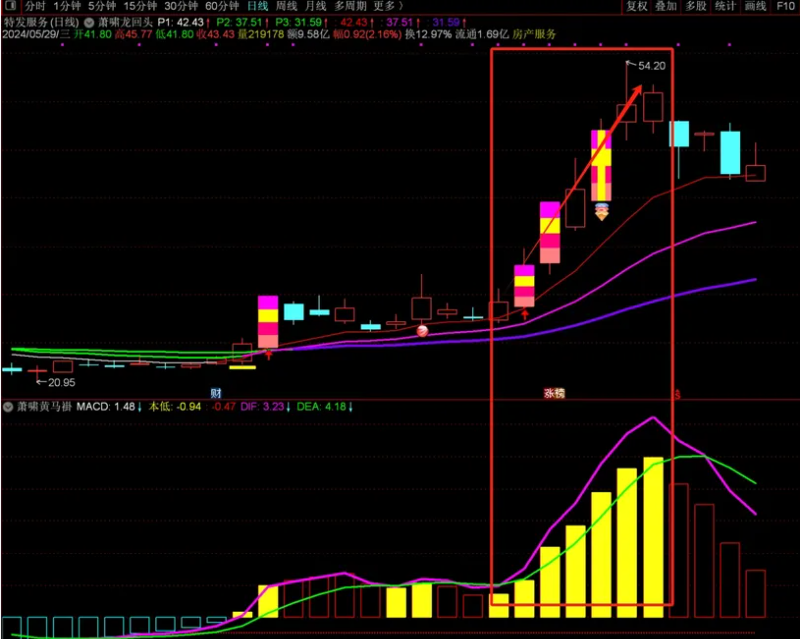Viewport: 800px width, 639px height.
Task: Open the 多周期 multi-period view
Action: [x=350, y=6]
